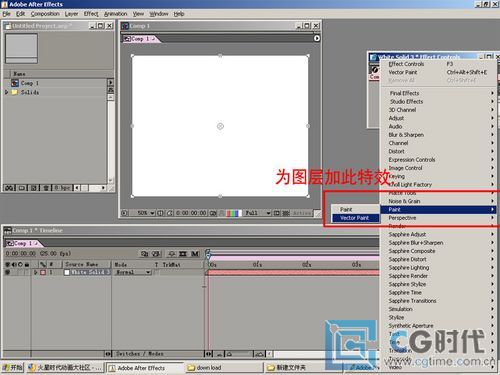Click the RGB channel display icon

coord(234,213)
